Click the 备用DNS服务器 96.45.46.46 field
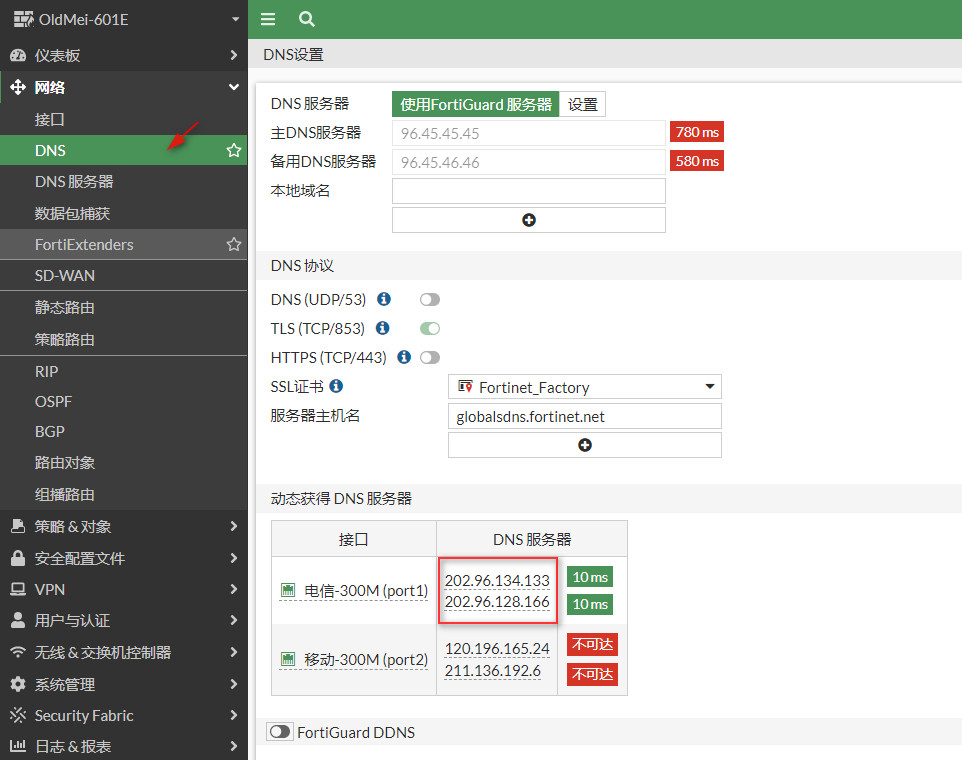The width and height of the screenshot is (962, 760). coord(529,163)
